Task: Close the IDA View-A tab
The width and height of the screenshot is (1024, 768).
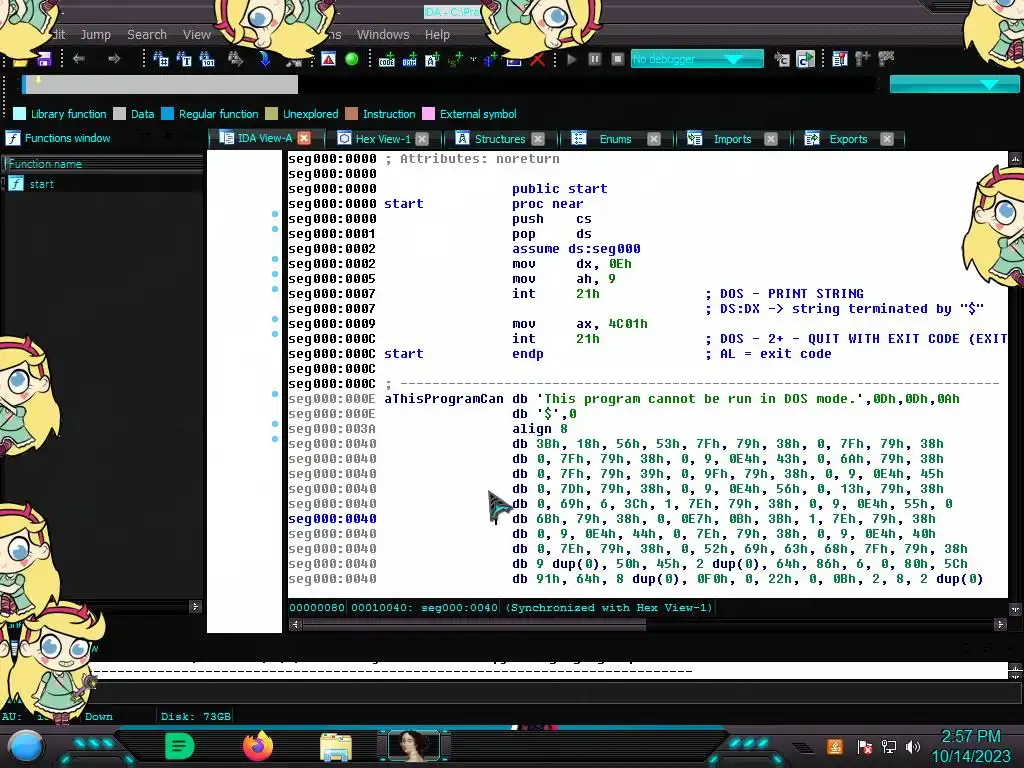Action: coord(304,138)
